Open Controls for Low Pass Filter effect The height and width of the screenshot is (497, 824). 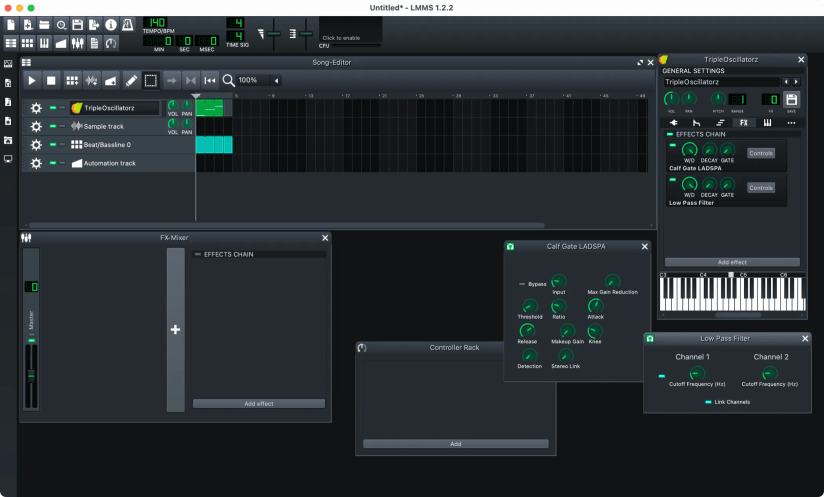pos(761,188)
